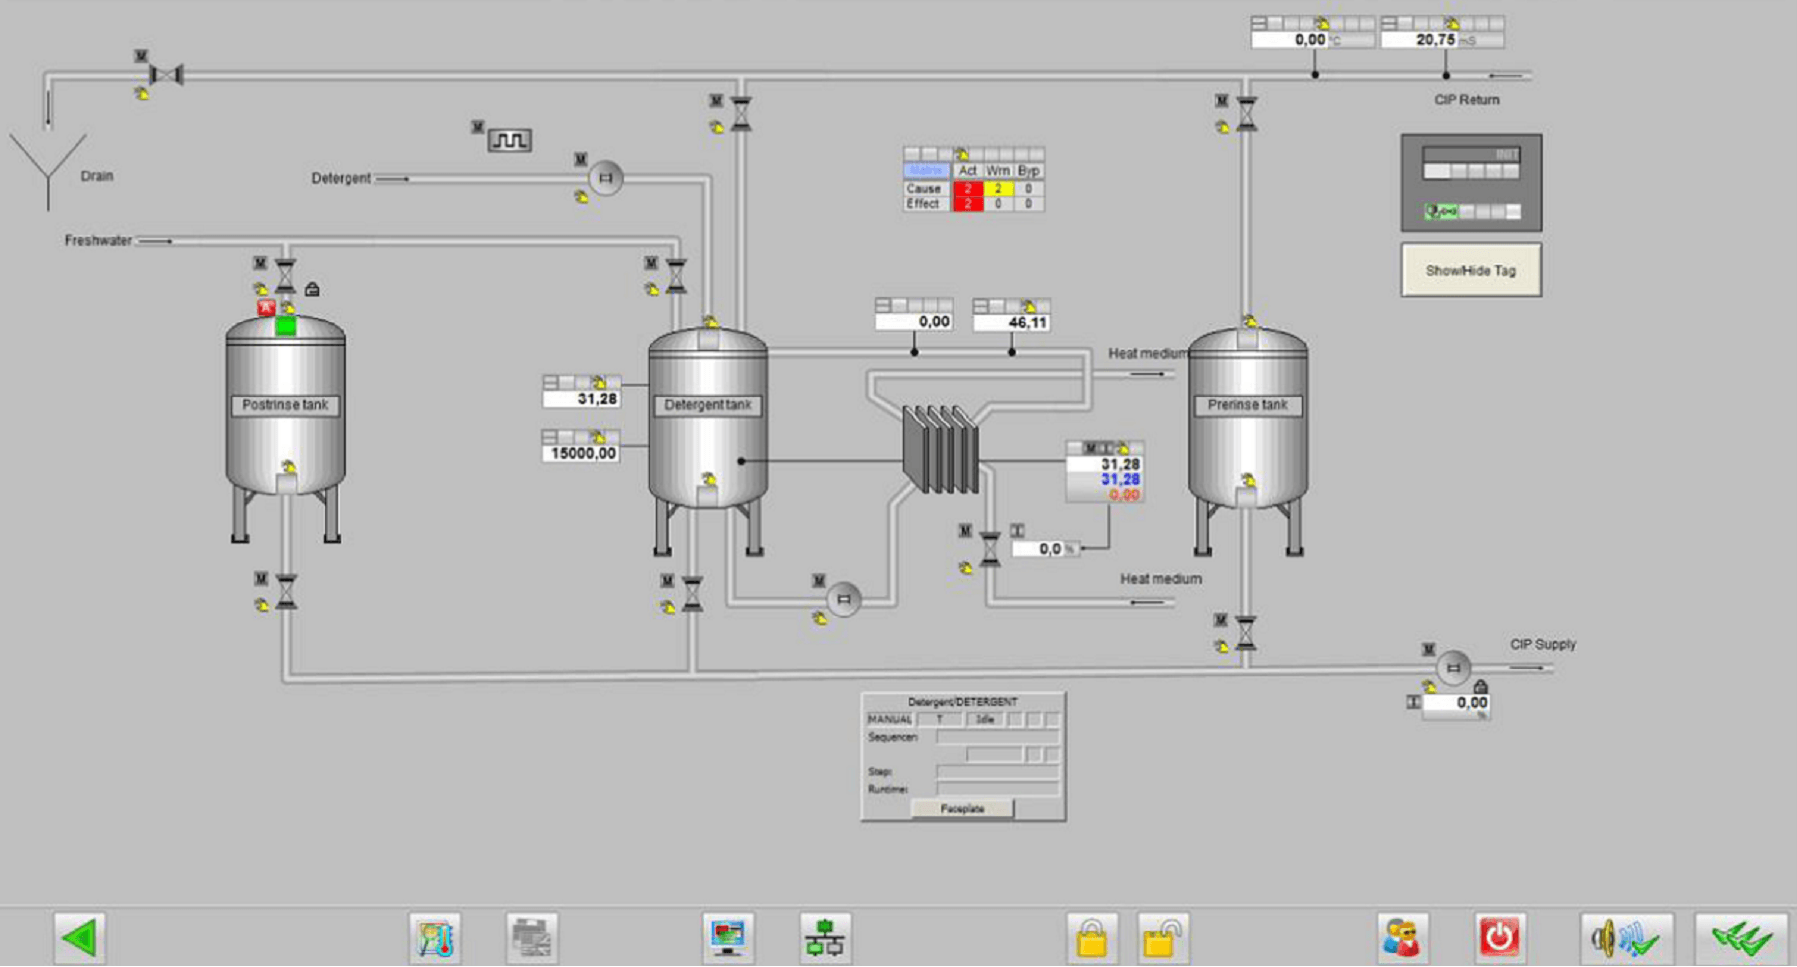Click the green back arrow button
Viewport: 1797px width, 967px height.
click(79, 938)
